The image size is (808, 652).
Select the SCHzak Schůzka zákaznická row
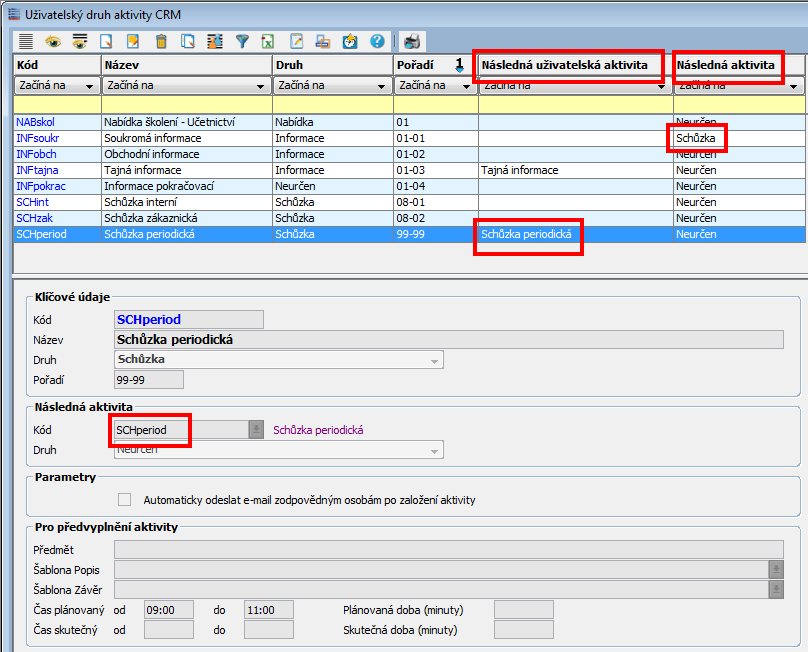pos(150,218)
